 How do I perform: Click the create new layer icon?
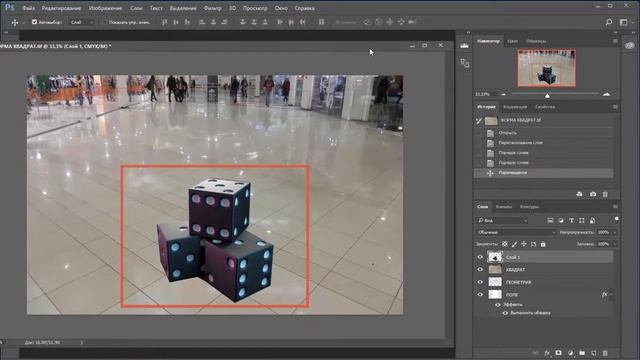(x=593, y=353)
